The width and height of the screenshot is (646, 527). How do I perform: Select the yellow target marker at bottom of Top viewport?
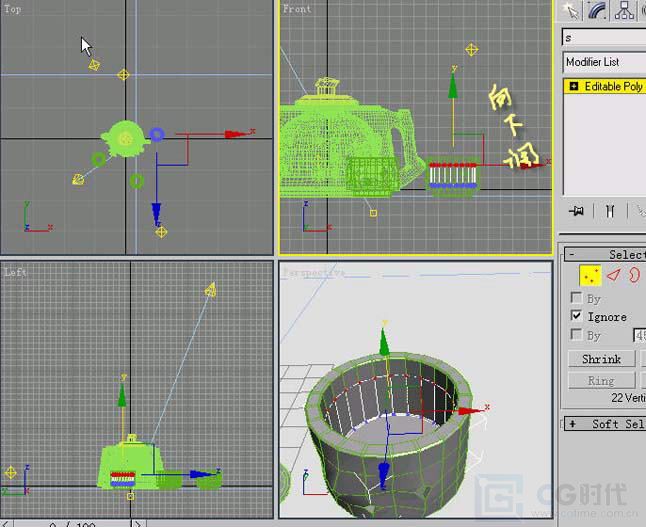click(x=161, y=232)
